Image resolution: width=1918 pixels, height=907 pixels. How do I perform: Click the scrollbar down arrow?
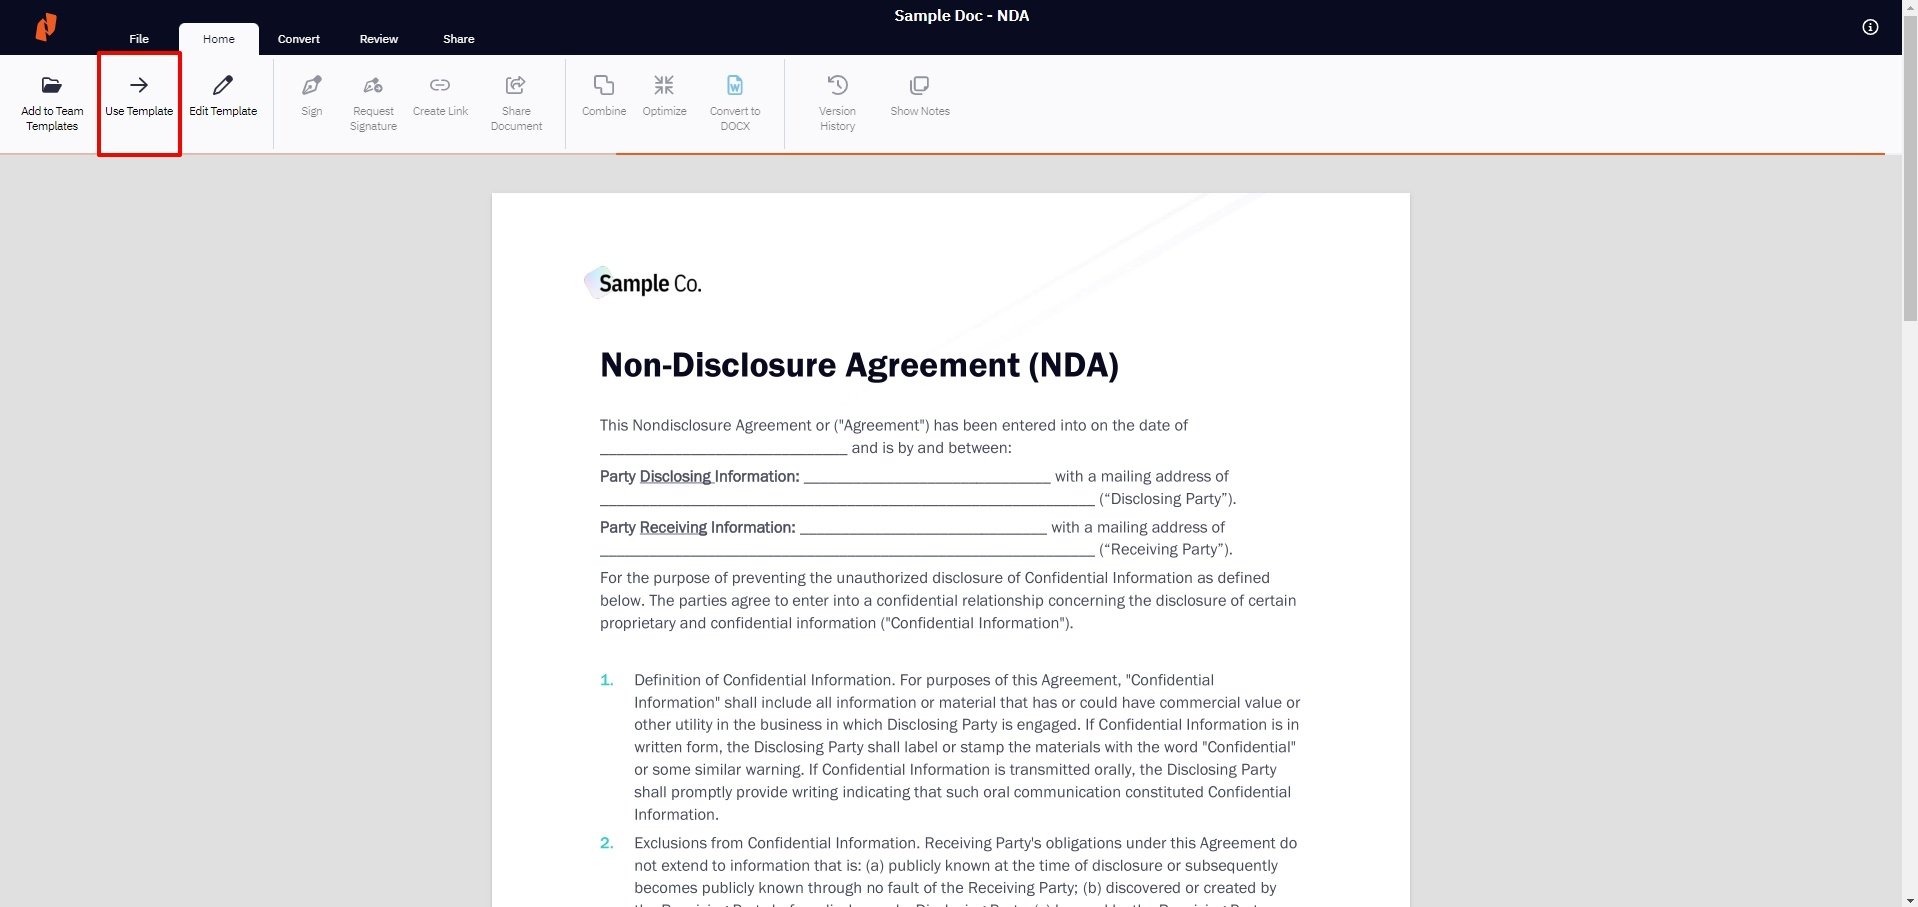[1909, 898]
